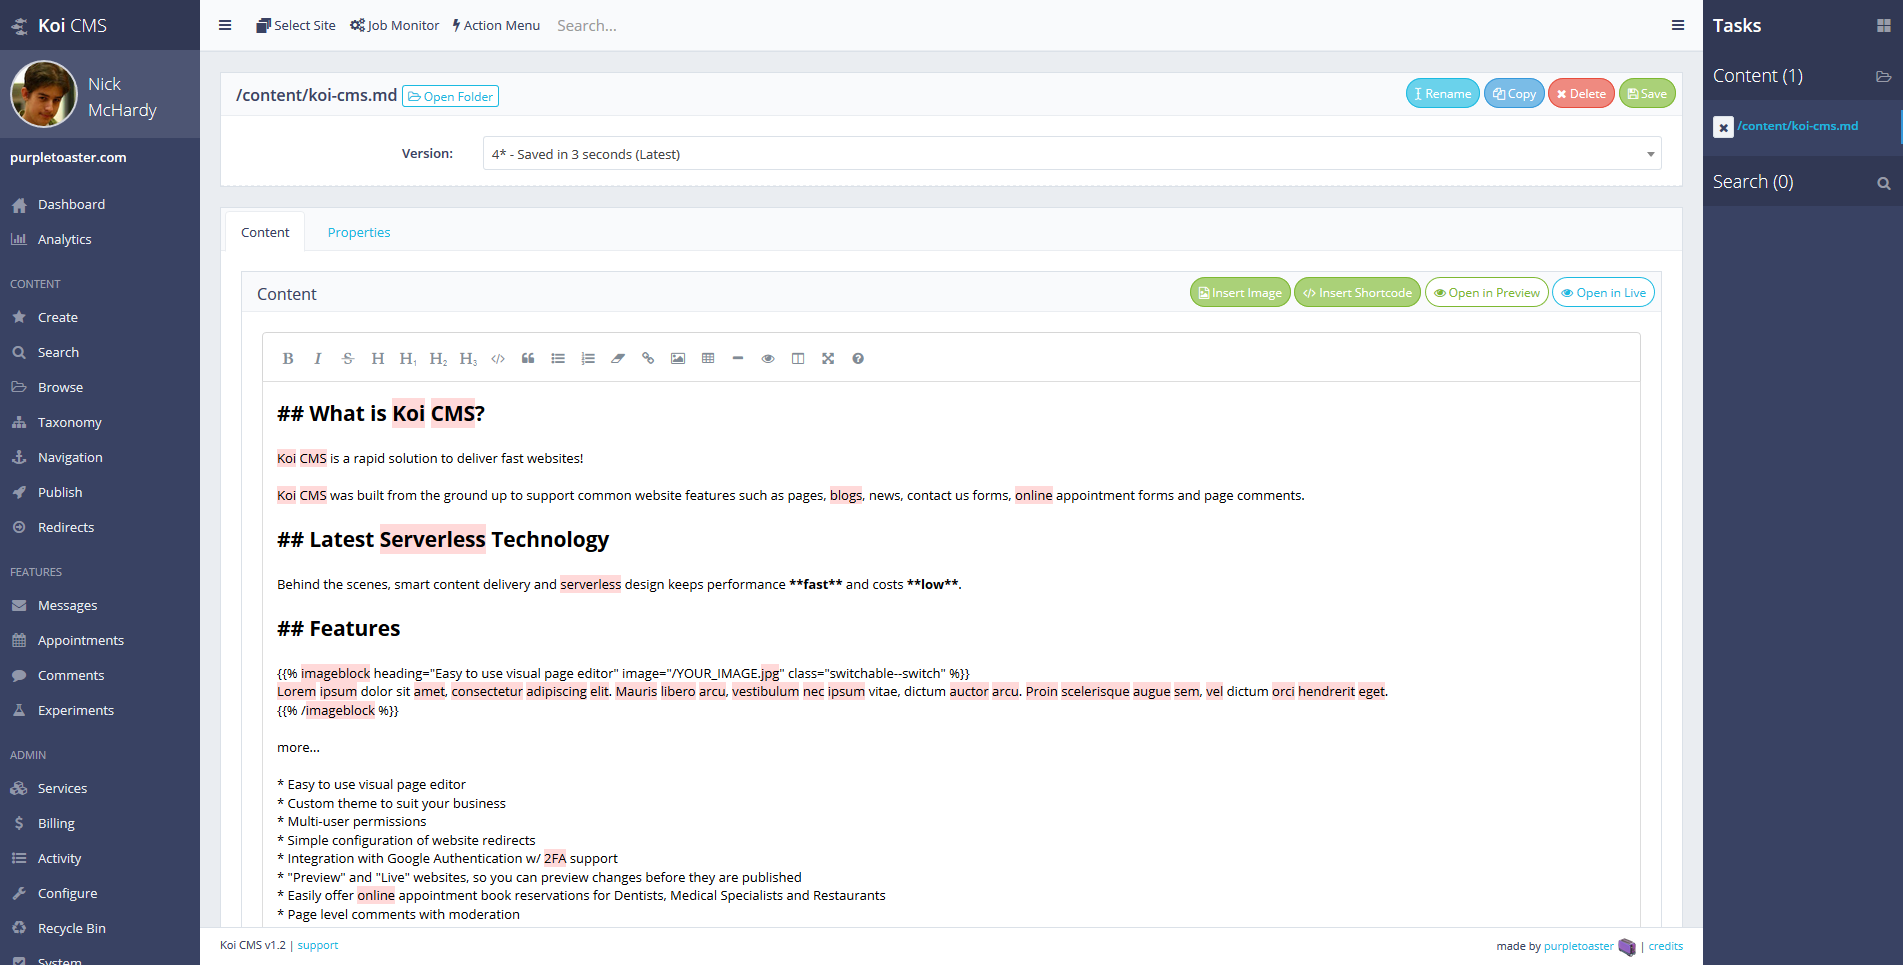
Task: Open Experiments in sidebar
Action: point(76,710)
